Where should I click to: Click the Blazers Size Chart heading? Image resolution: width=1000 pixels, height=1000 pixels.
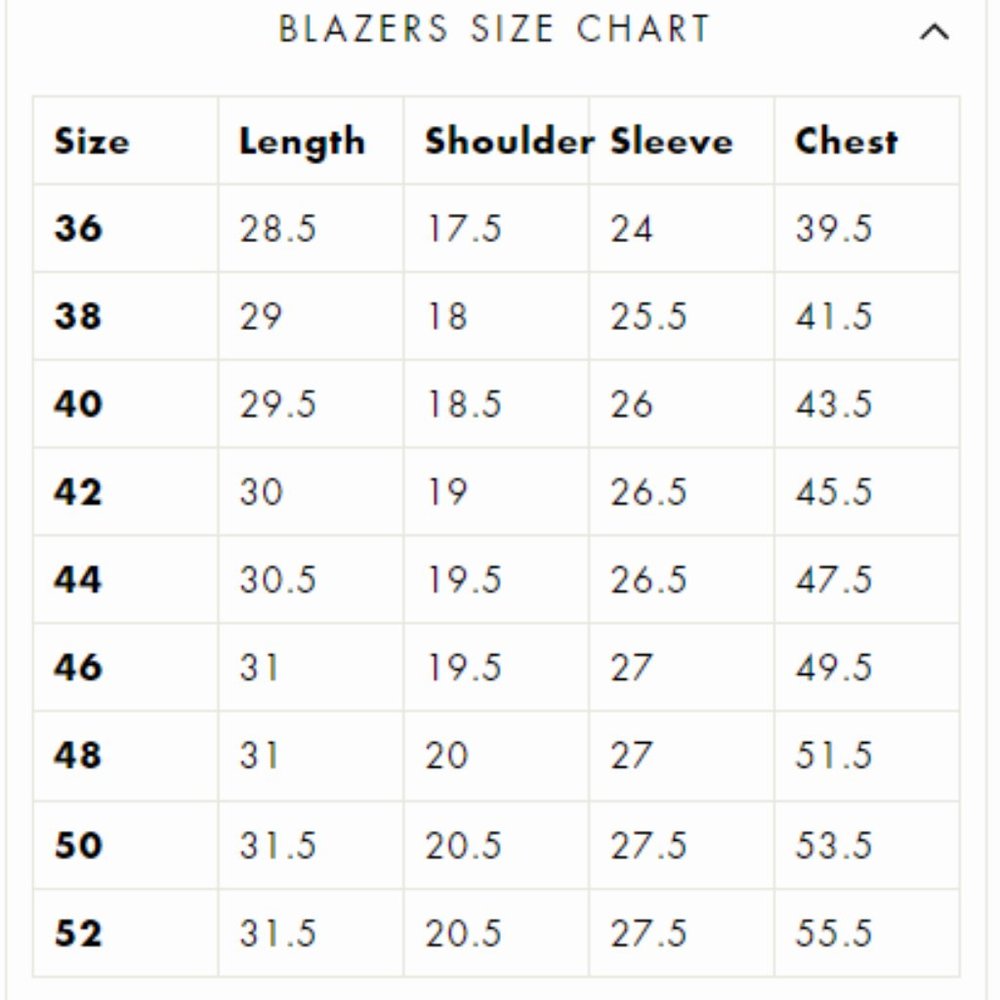click(494, 29)
